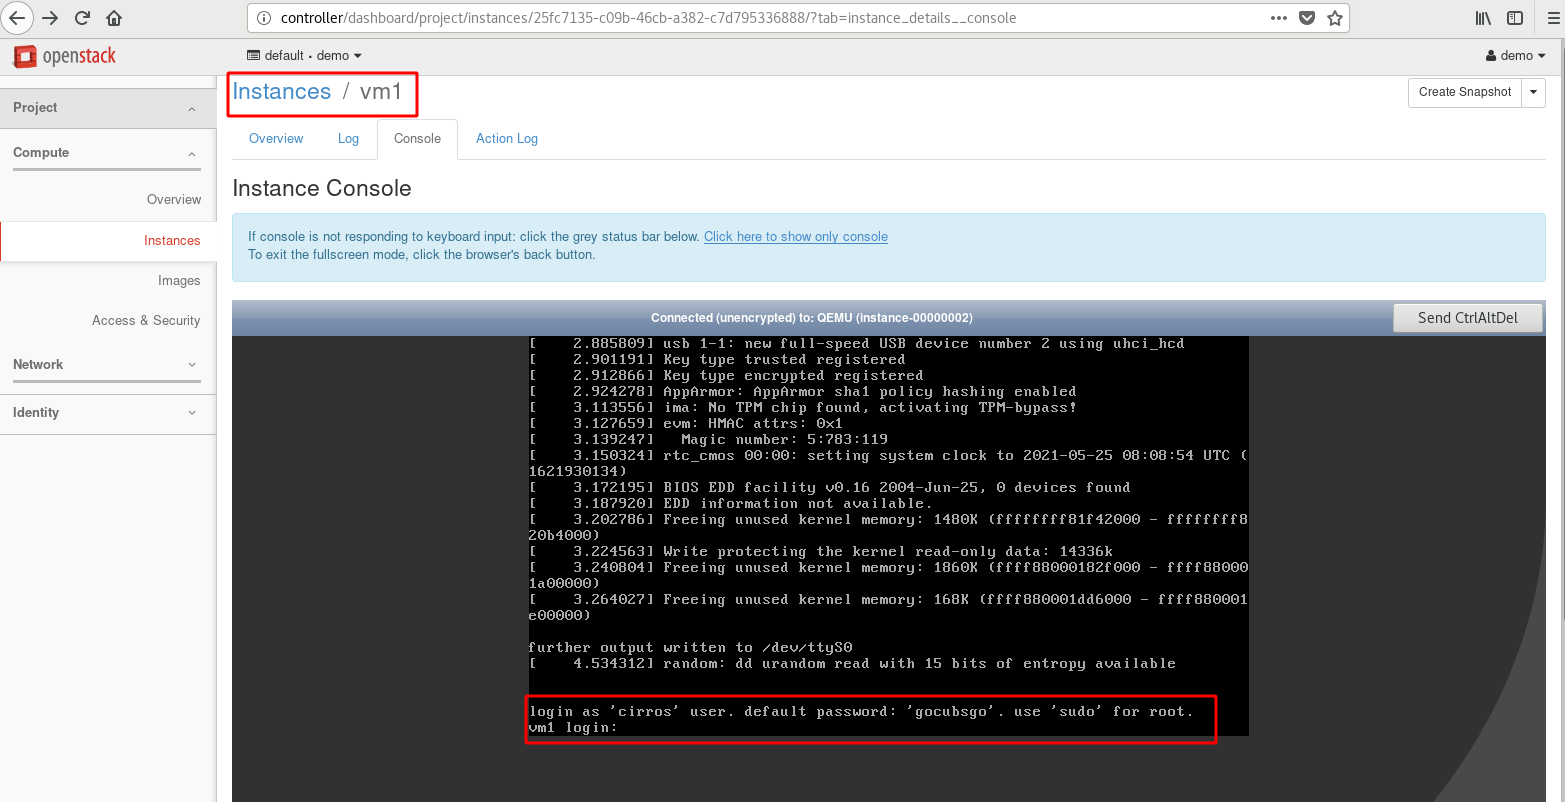Switch to the Action Log tab
Image resolution: width=1565 pixels, height=802 pixels.
click(x=507, y=139)
